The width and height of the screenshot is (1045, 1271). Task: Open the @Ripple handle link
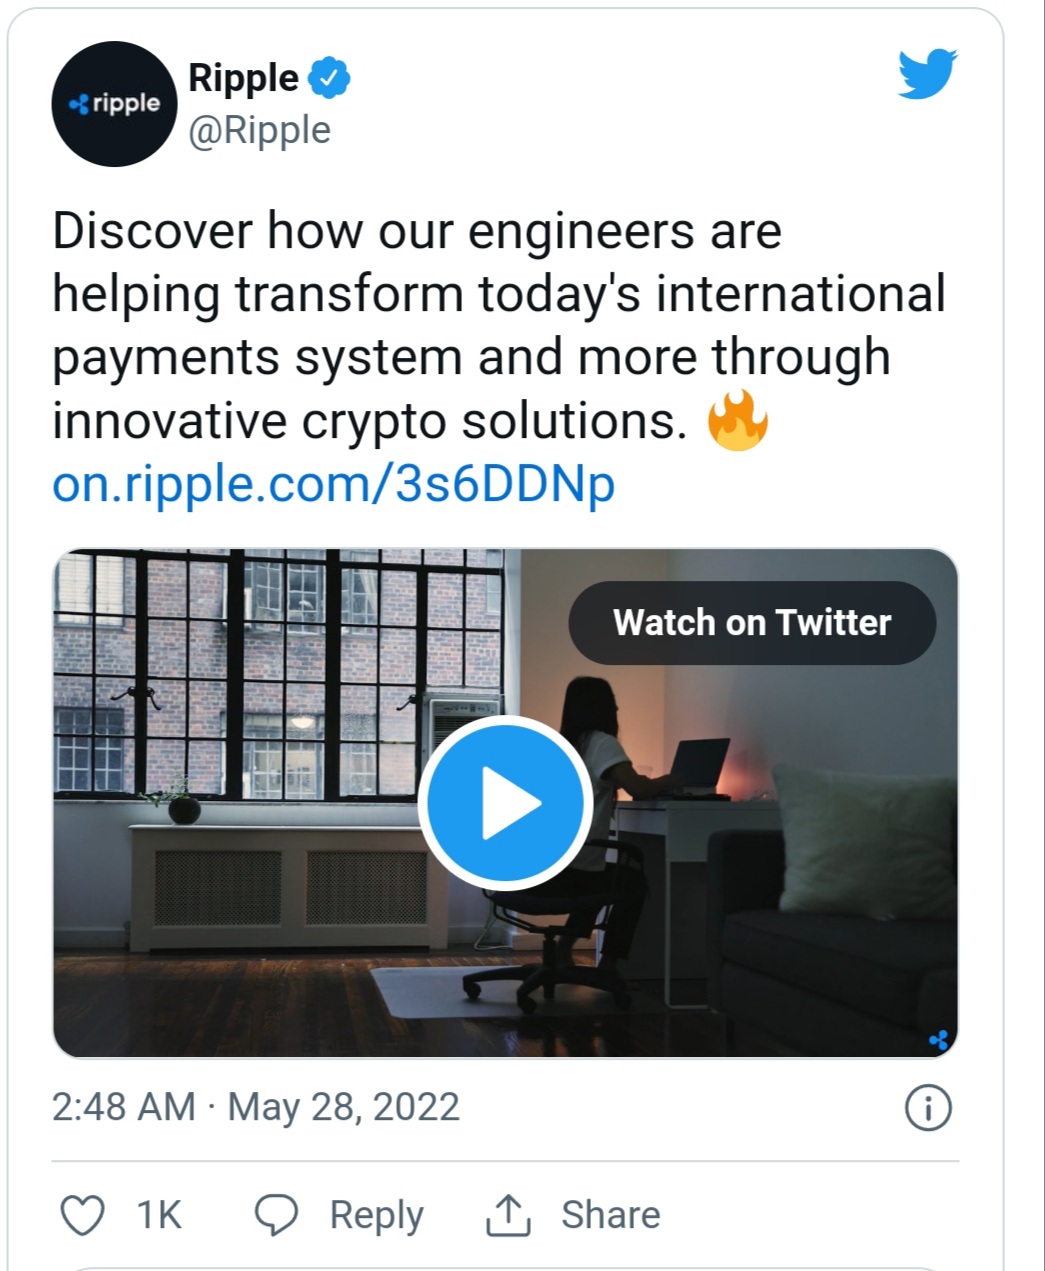(259, 131)
